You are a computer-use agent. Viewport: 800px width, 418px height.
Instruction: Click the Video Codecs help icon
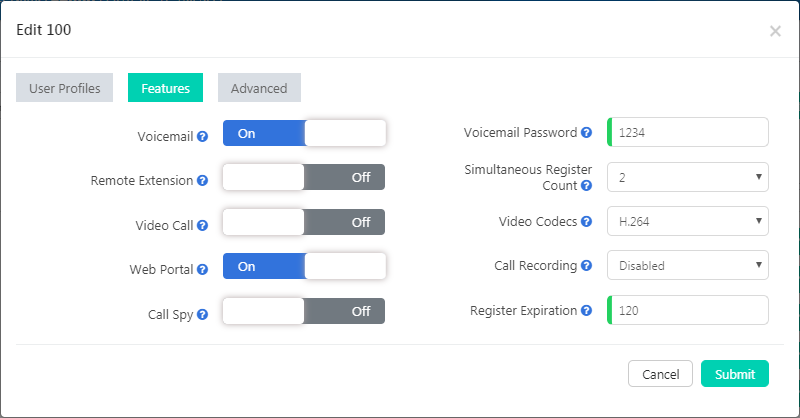click(586, 222)
